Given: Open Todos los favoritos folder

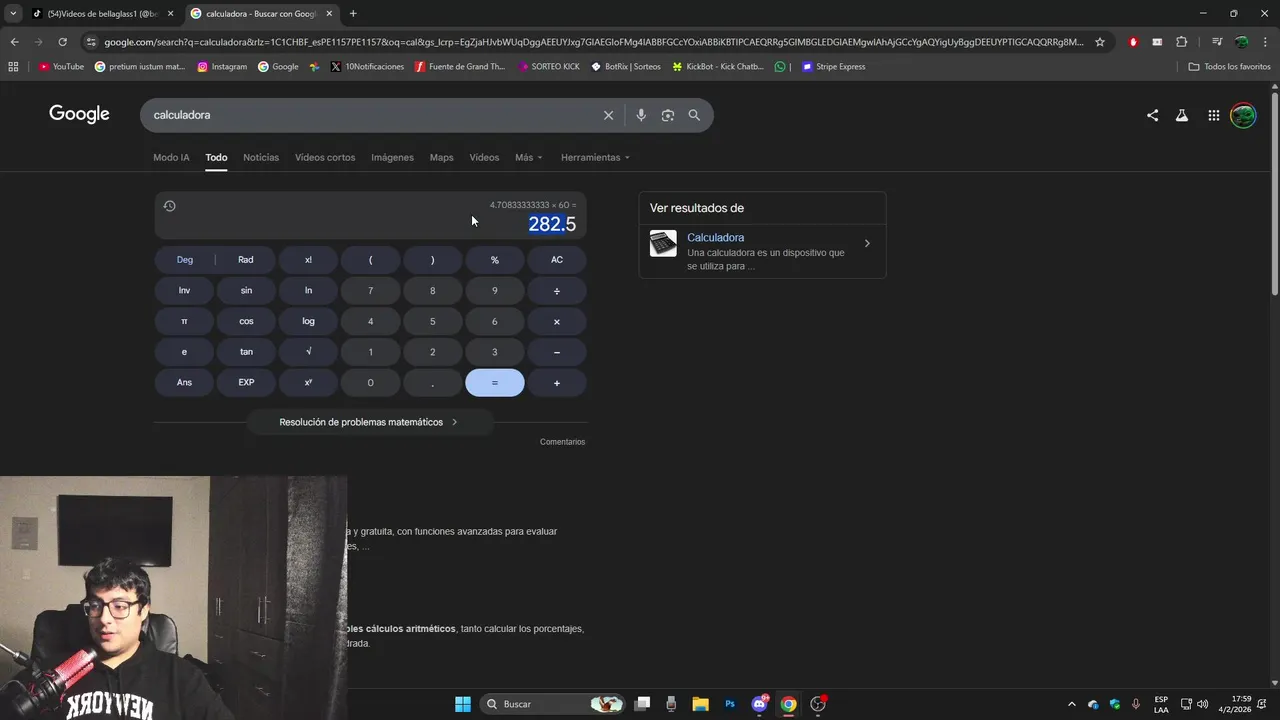Looking at the screenshot, I should point(1230,67).
